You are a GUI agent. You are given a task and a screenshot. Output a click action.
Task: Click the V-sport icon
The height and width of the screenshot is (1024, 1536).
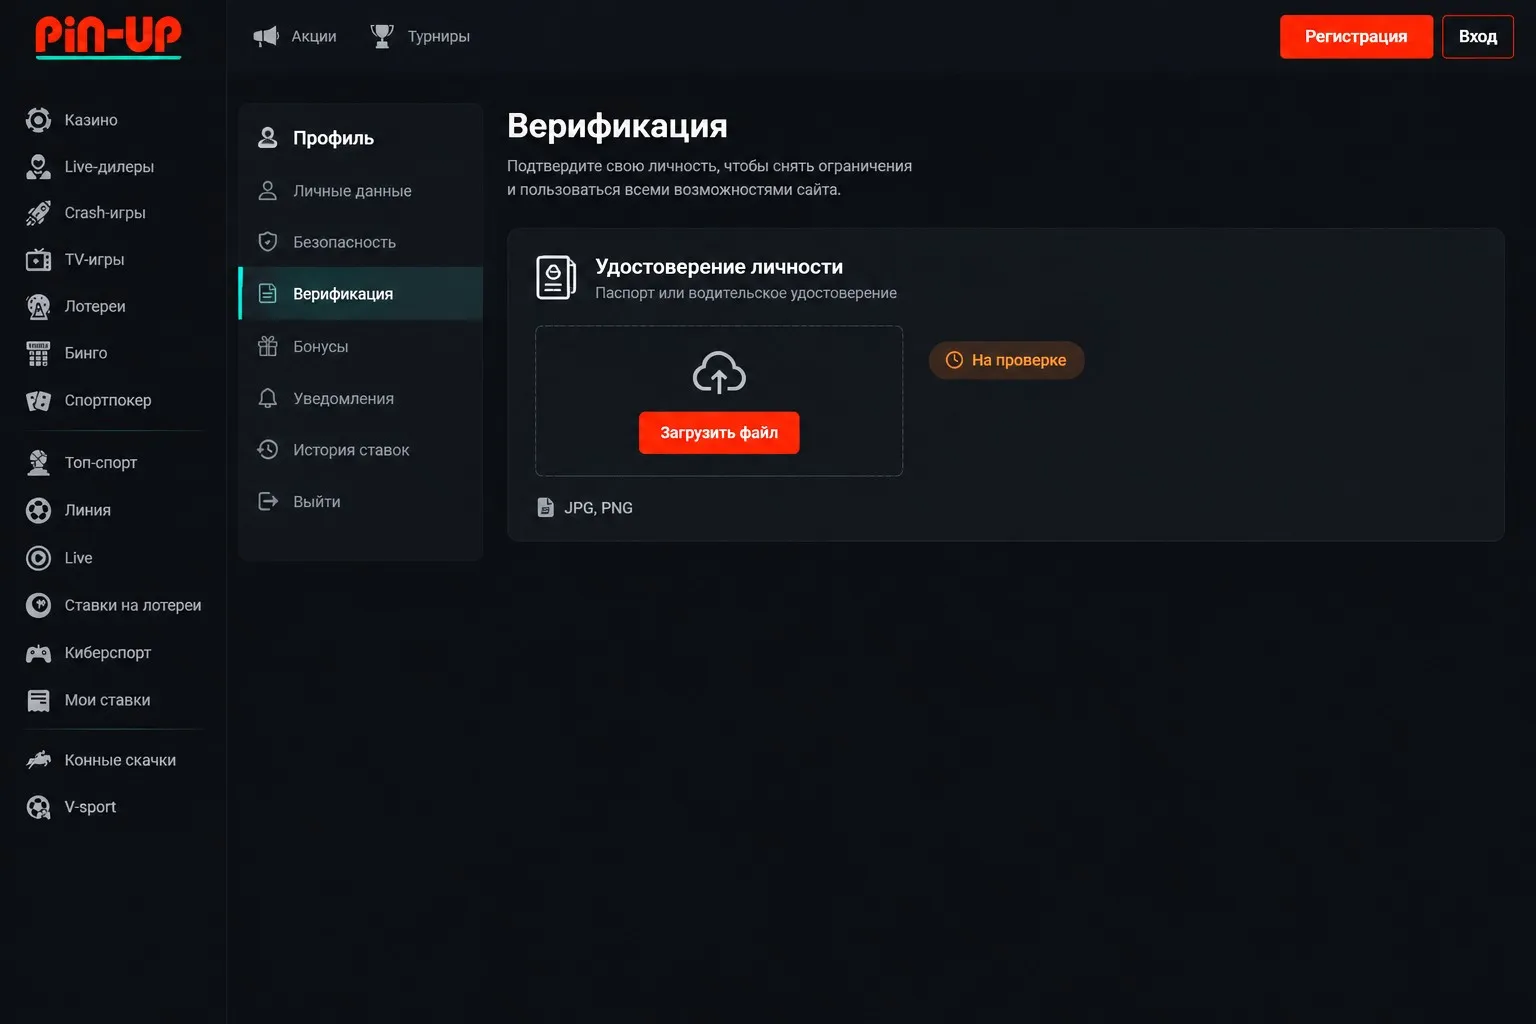(38, 807)
